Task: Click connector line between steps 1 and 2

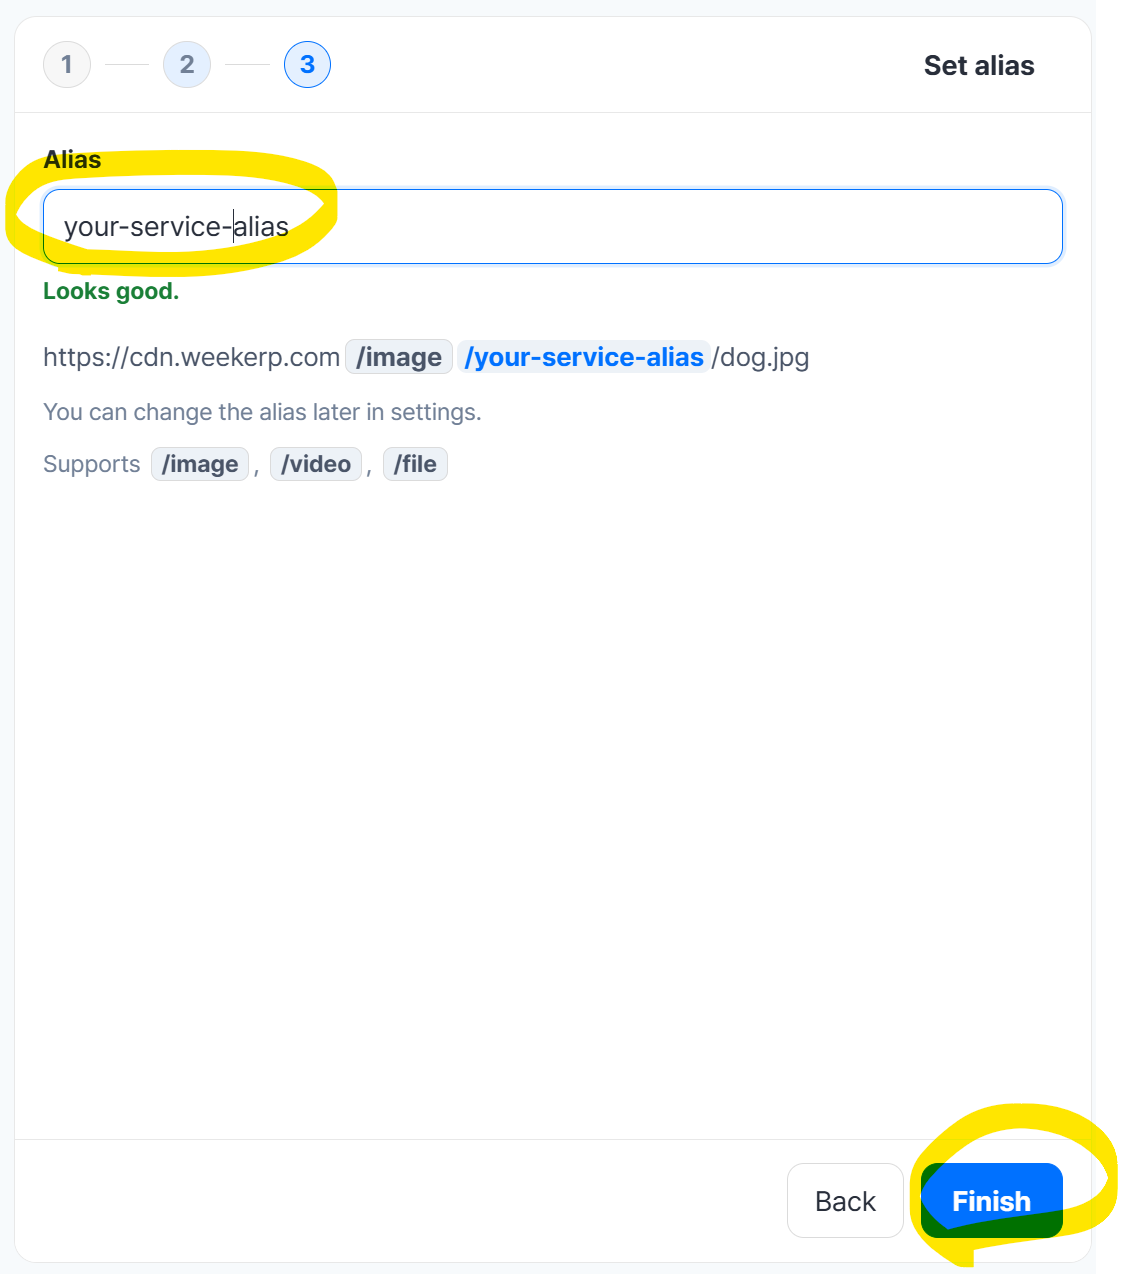Action: [127, 65]
